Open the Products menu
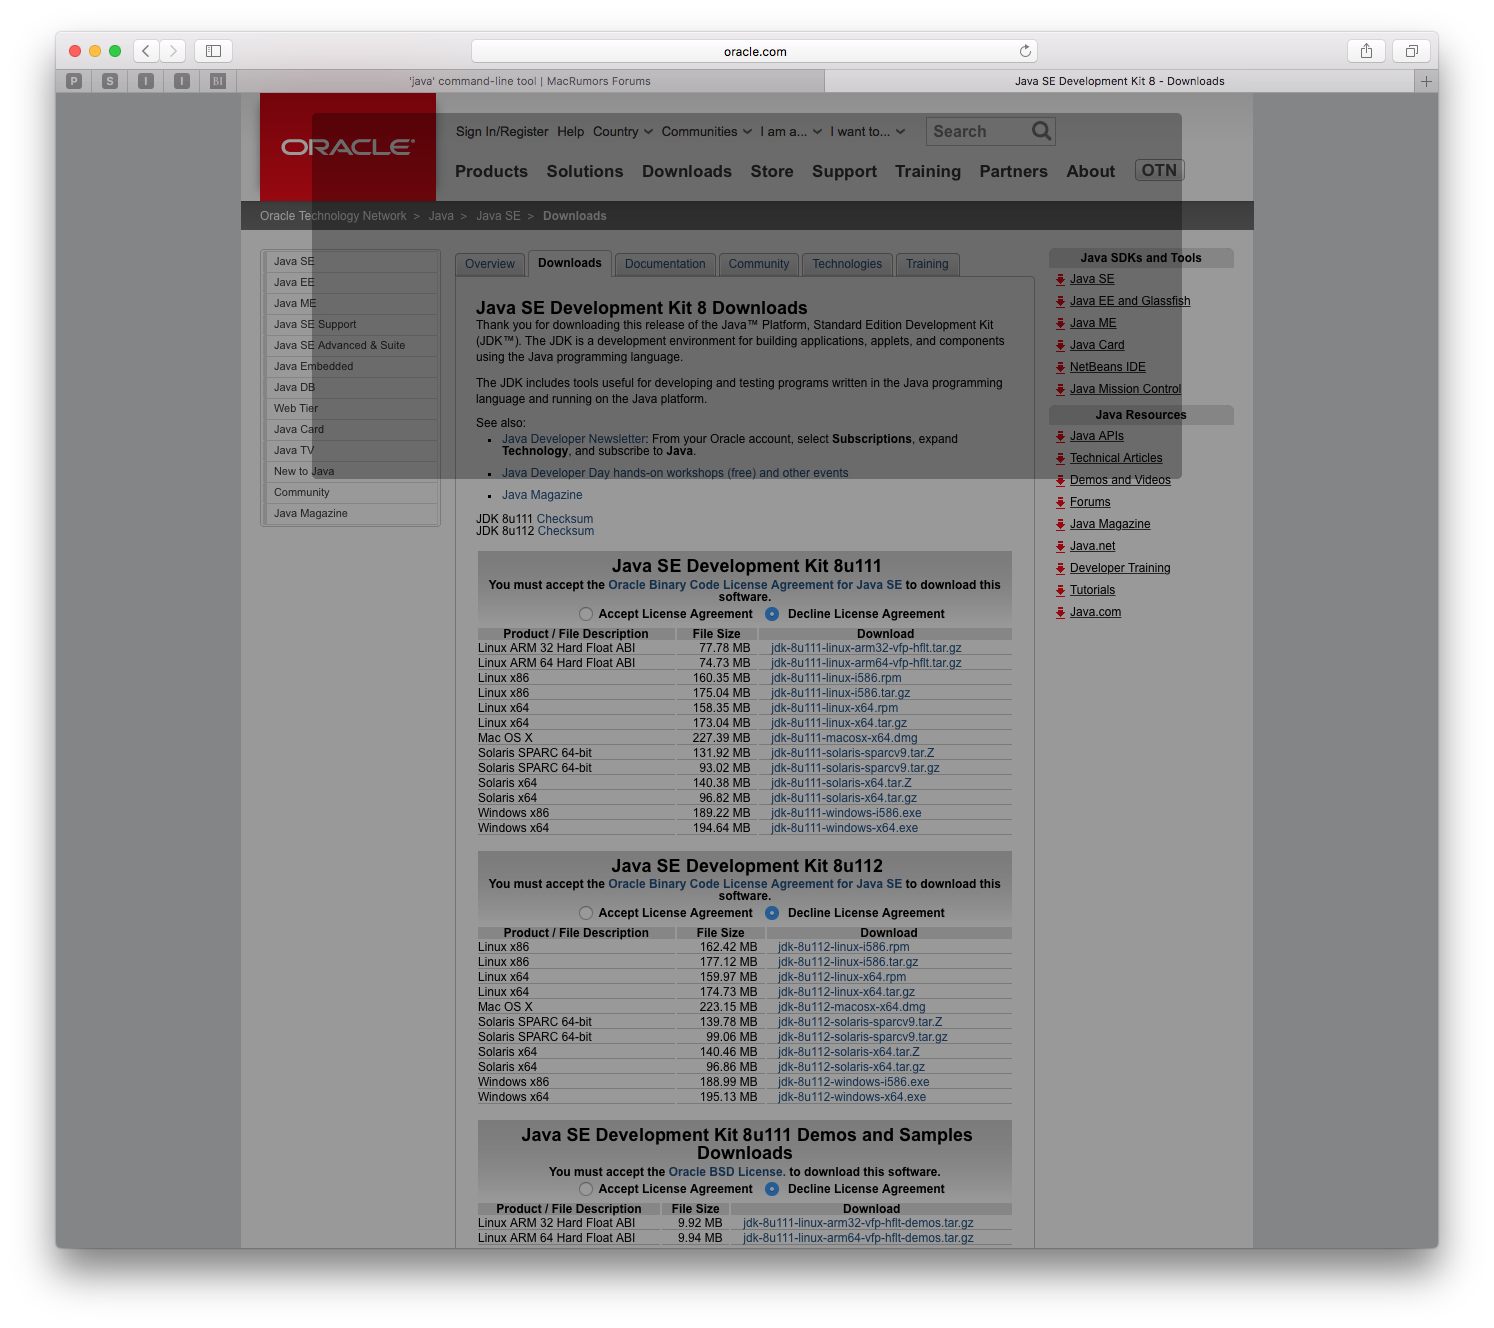 (491, 171)
